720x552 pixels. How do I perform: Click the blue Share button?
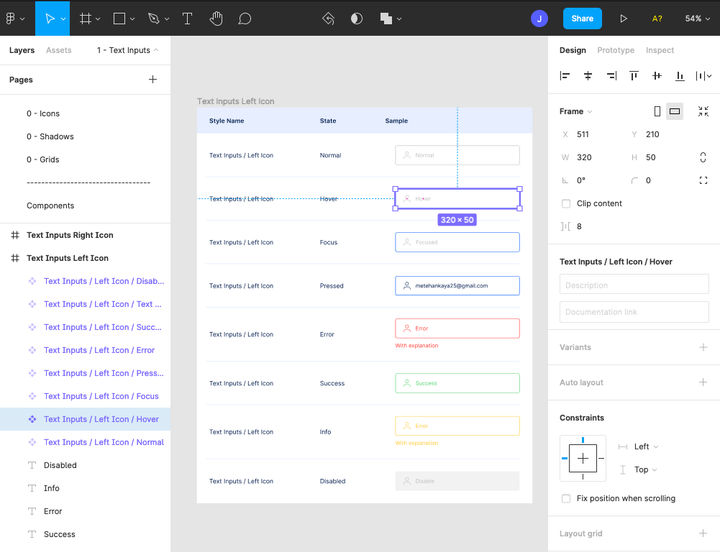(582, 18)
